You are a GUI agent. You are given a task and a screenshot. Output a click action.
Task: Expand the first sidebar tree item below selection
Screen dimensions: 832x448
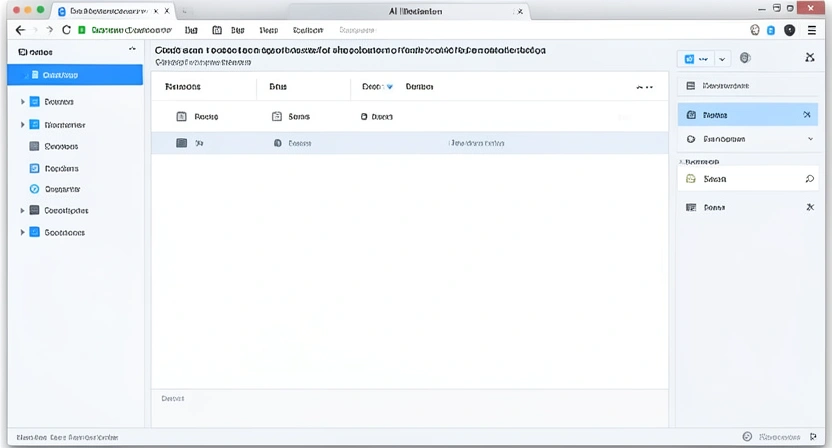pyautogui.click(x=22, y=101)
